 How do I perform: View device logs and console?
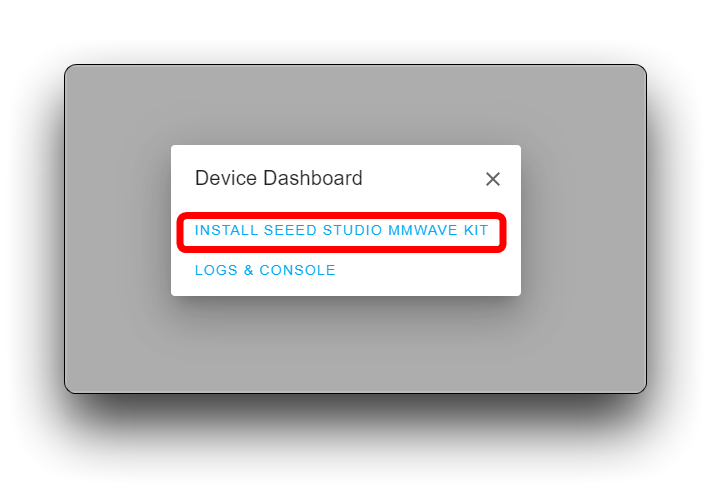coord(265,270)
